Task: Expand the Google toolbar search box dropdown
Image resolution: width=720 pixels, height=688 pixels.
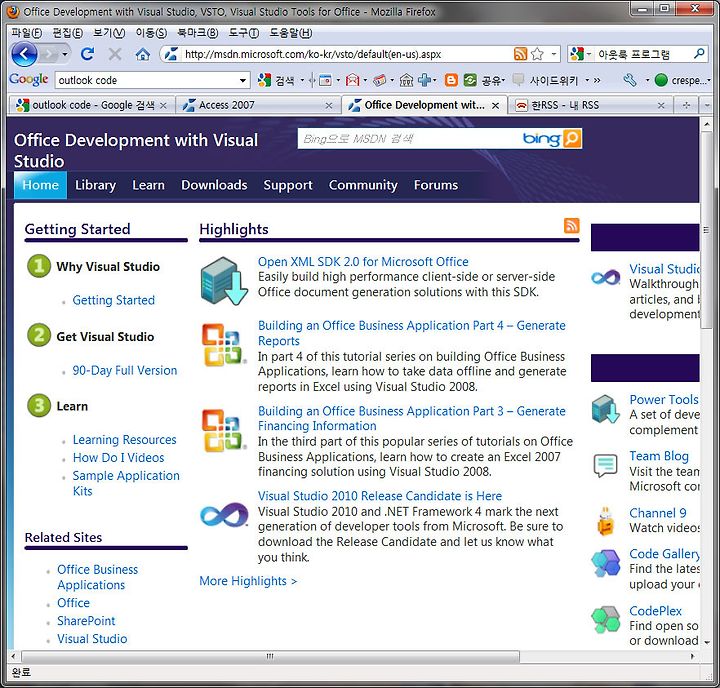Action: [x=242, y=81]
